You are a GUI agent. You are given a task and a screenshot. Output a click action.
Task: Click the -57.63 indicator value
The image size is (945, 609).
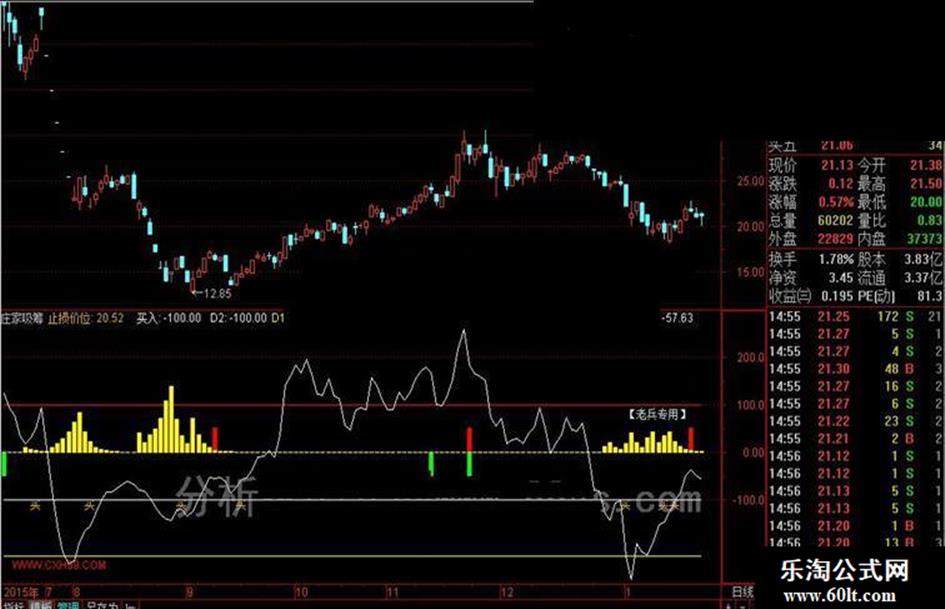pyautogui.click(x=677, y=318)
